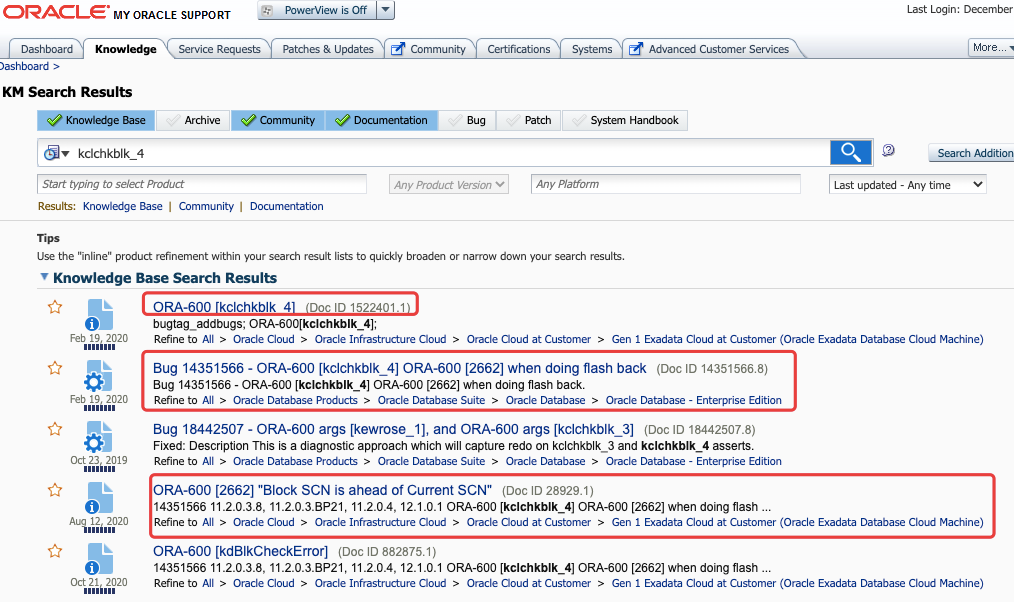Click Start typing to select Product field
1014x602 pixels.
click(202, 184)
